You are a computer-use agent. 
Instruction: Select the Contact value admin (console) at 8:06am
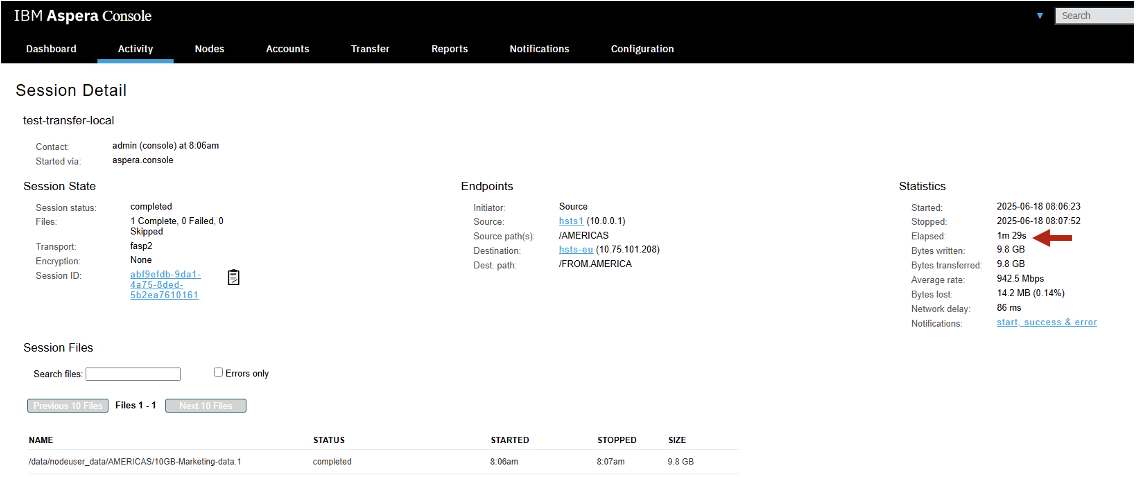(x=166, y=146)
